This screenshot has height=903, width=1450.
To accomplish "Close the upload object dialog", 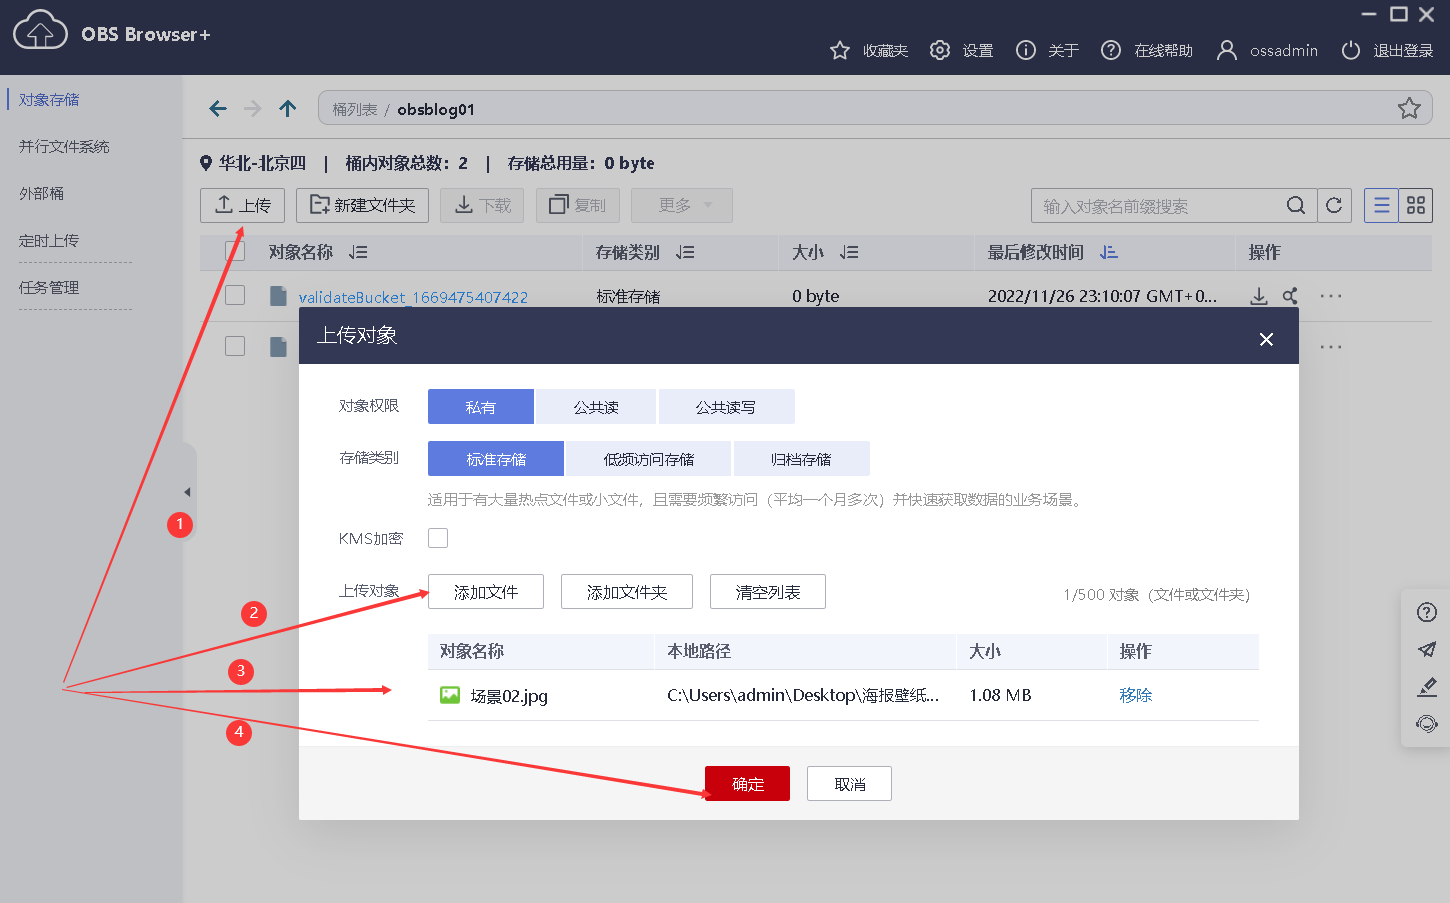I will pos(1266,339).
